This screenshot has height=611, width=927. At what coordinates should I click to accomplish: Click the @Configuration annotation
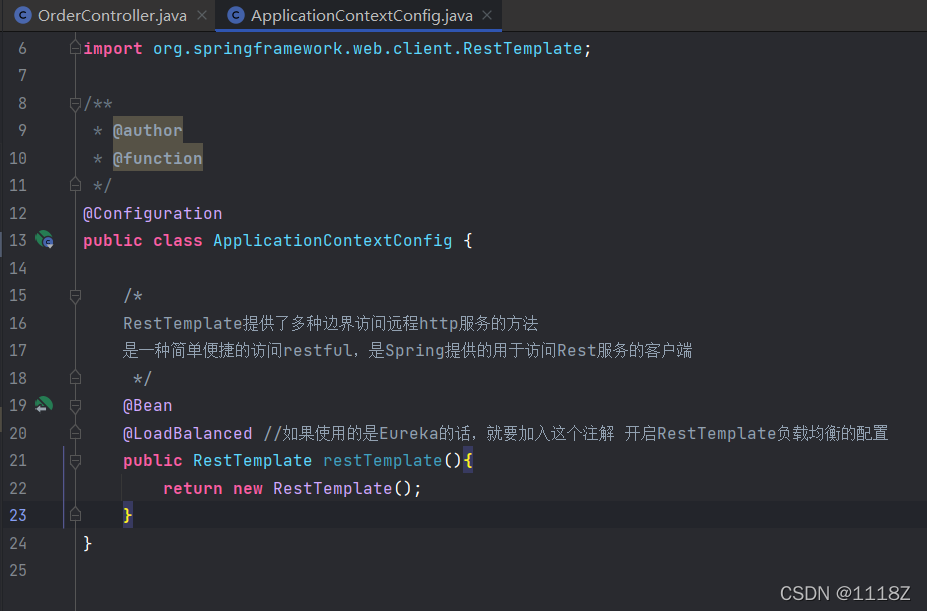[153, 213]
